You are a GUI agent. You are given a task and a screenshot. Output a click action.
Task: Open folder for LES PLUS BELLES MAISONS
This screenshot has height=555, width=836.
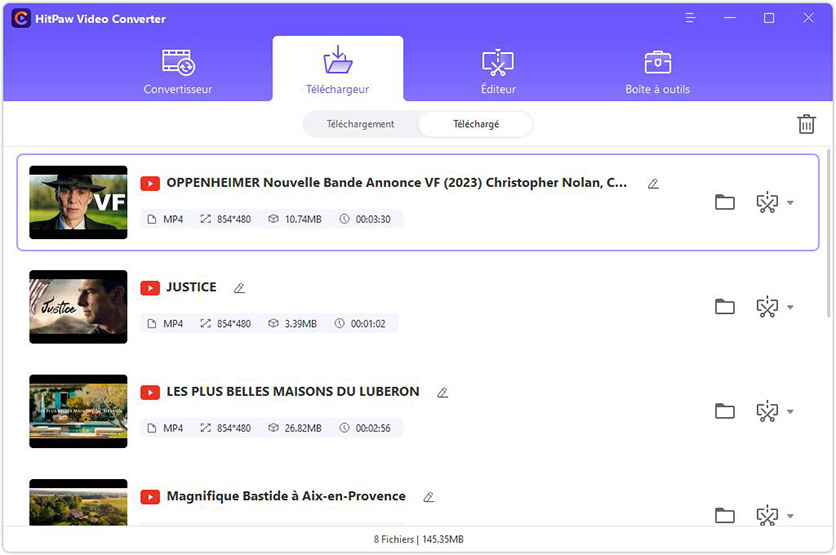pos(725,411)
